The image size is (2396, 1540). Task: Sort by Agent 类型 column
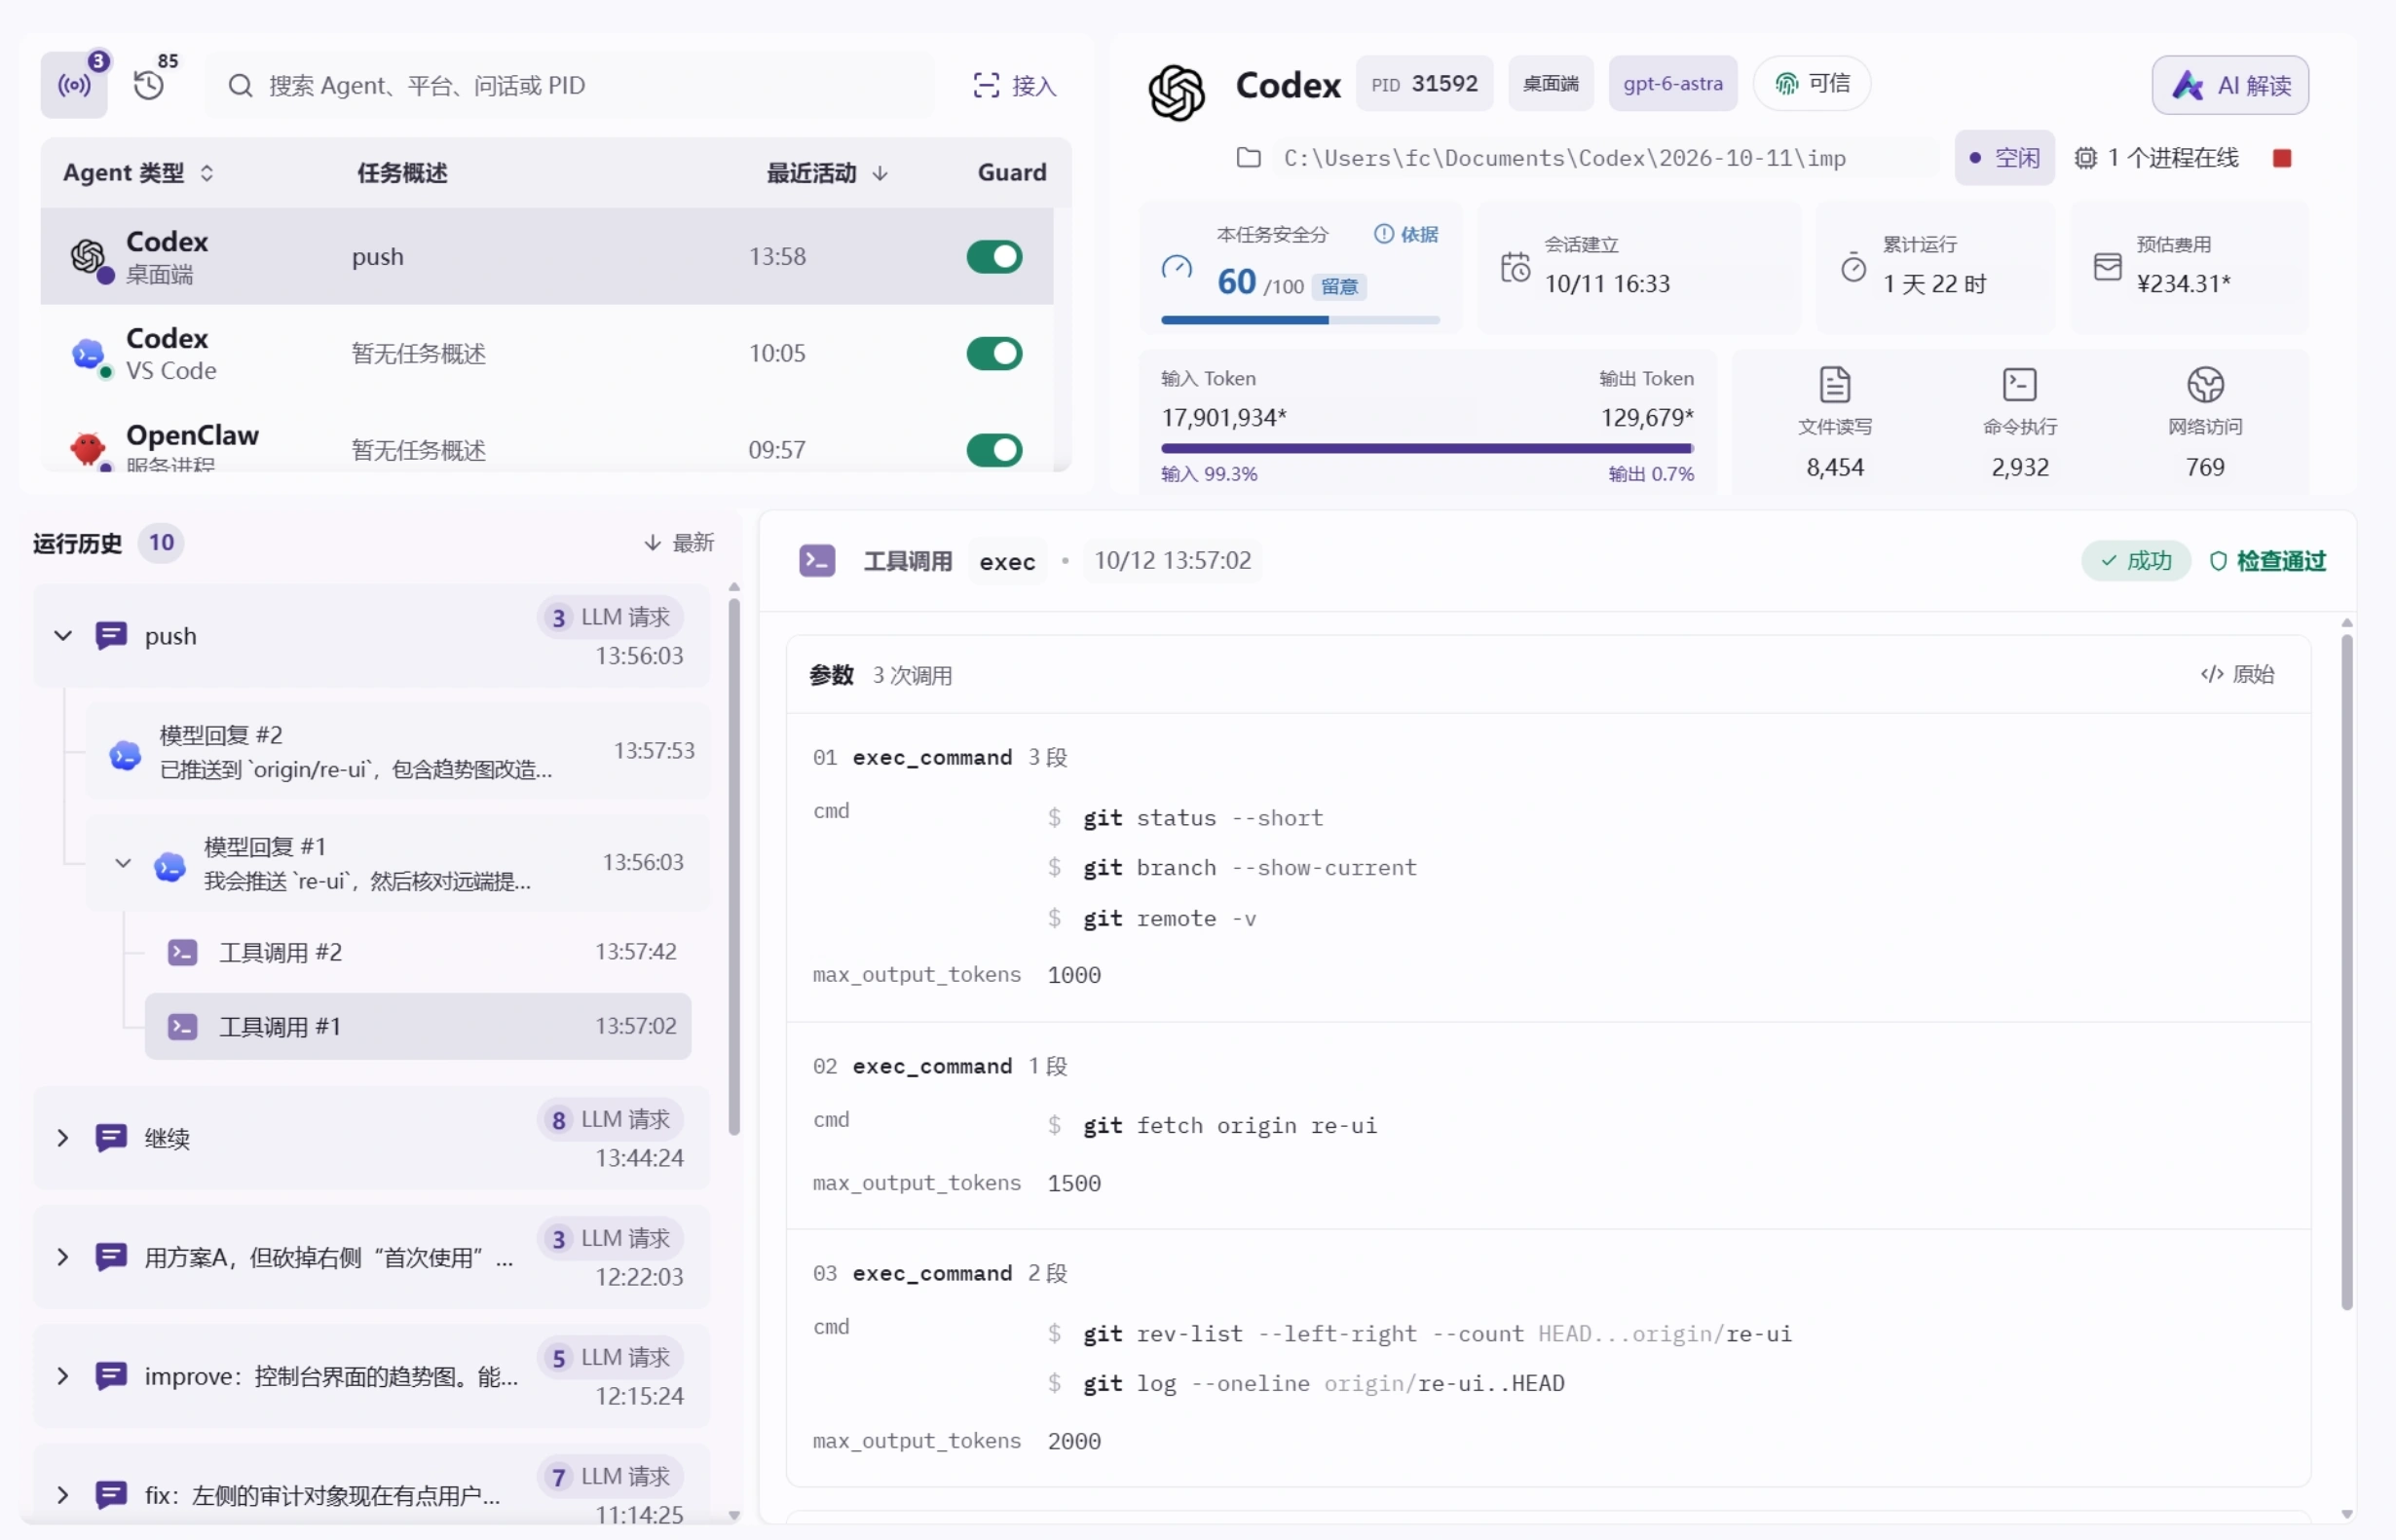tap(138, 172)
